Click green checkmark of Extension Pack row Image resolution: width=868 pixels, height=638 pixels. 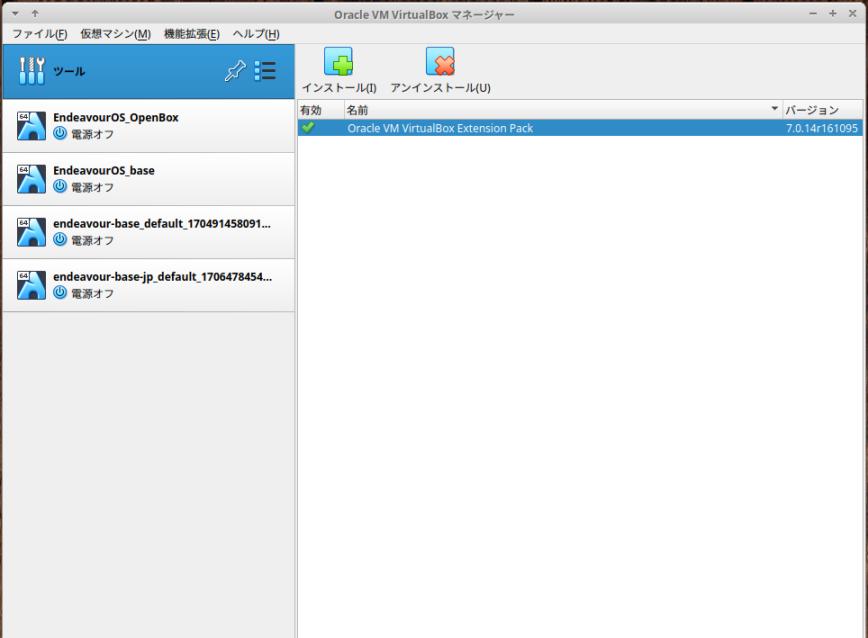308,127
